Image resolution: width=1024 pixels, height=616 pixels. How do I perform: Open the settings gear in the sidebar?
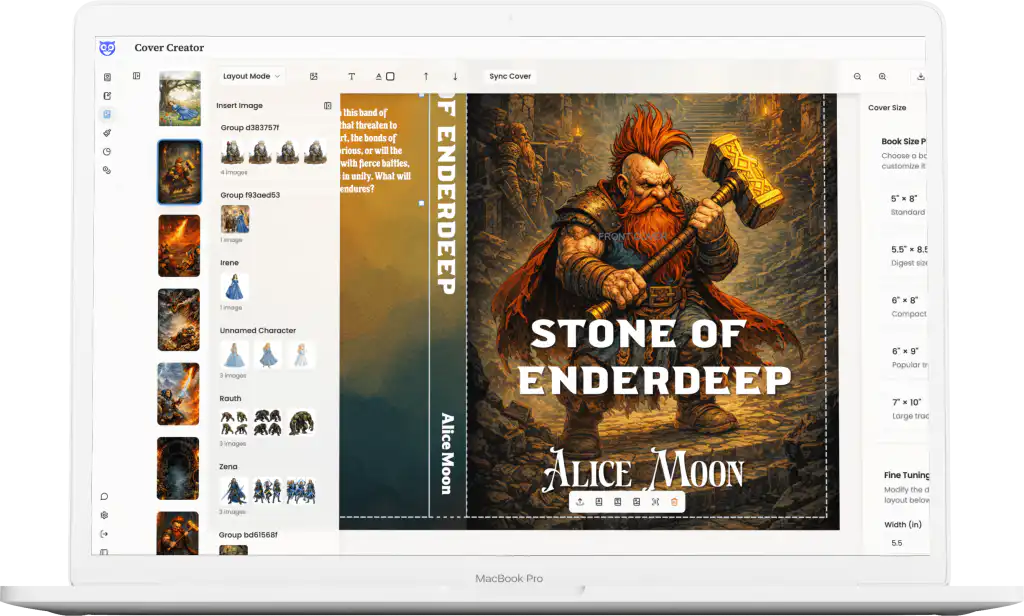[x=104, y=515]
